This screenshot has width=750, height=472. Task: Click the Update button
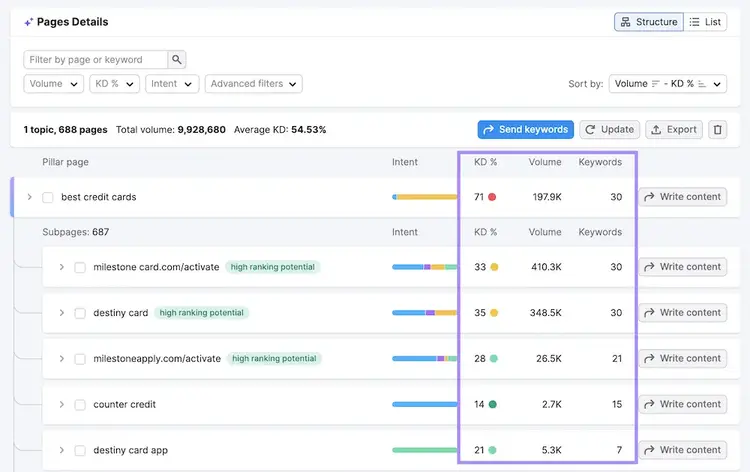click(609, 130)
